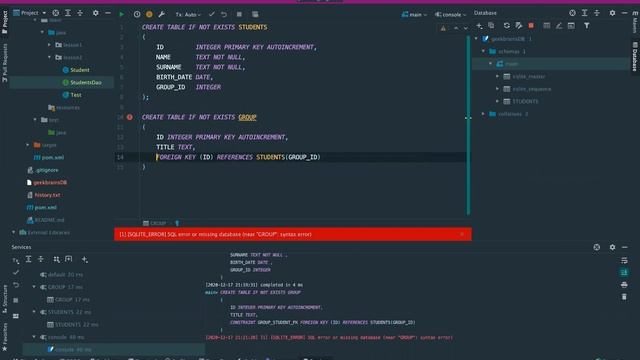Collapse the schemas folder in Database tree
This screenshot has height=360, width=640.
click(483, 51)
